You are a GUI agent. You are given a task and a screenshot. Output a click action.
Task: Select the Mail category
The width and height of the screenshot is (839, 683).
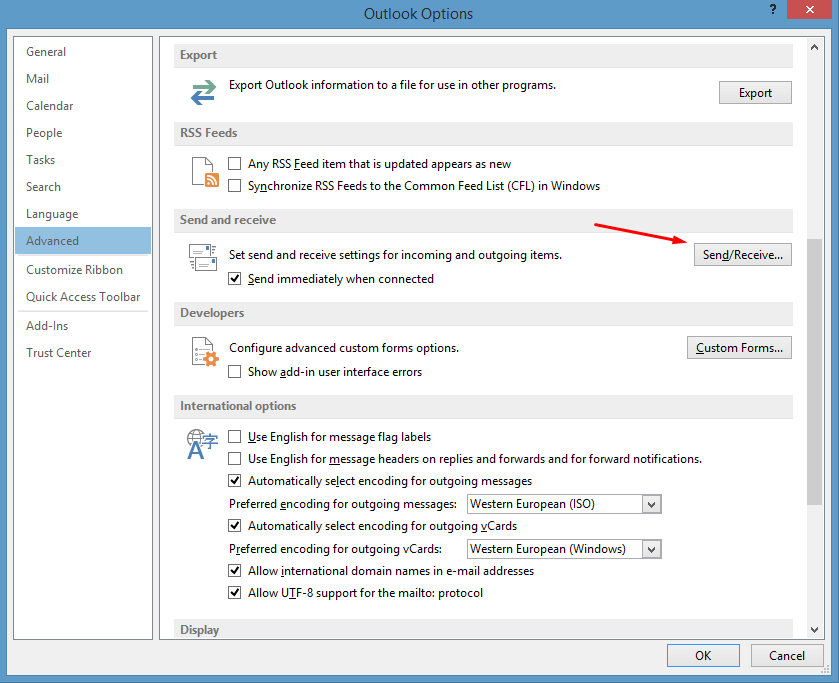tap(83, 79)
